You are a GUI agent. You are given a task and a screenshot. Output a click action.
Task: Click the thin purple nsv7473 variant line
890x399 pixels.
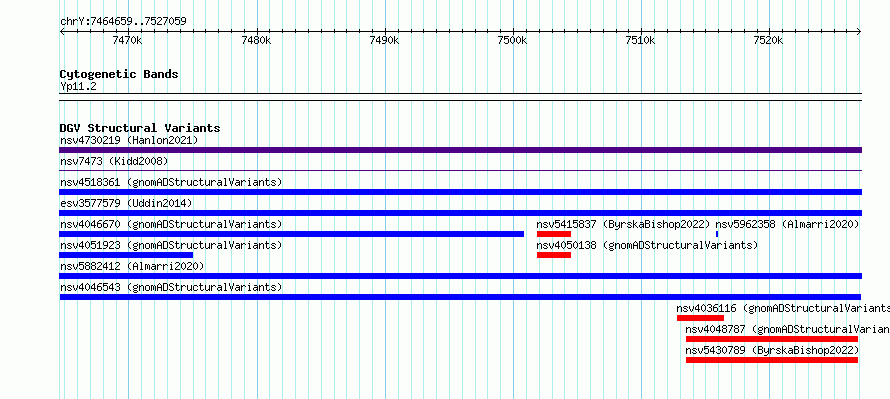(460, 170)
